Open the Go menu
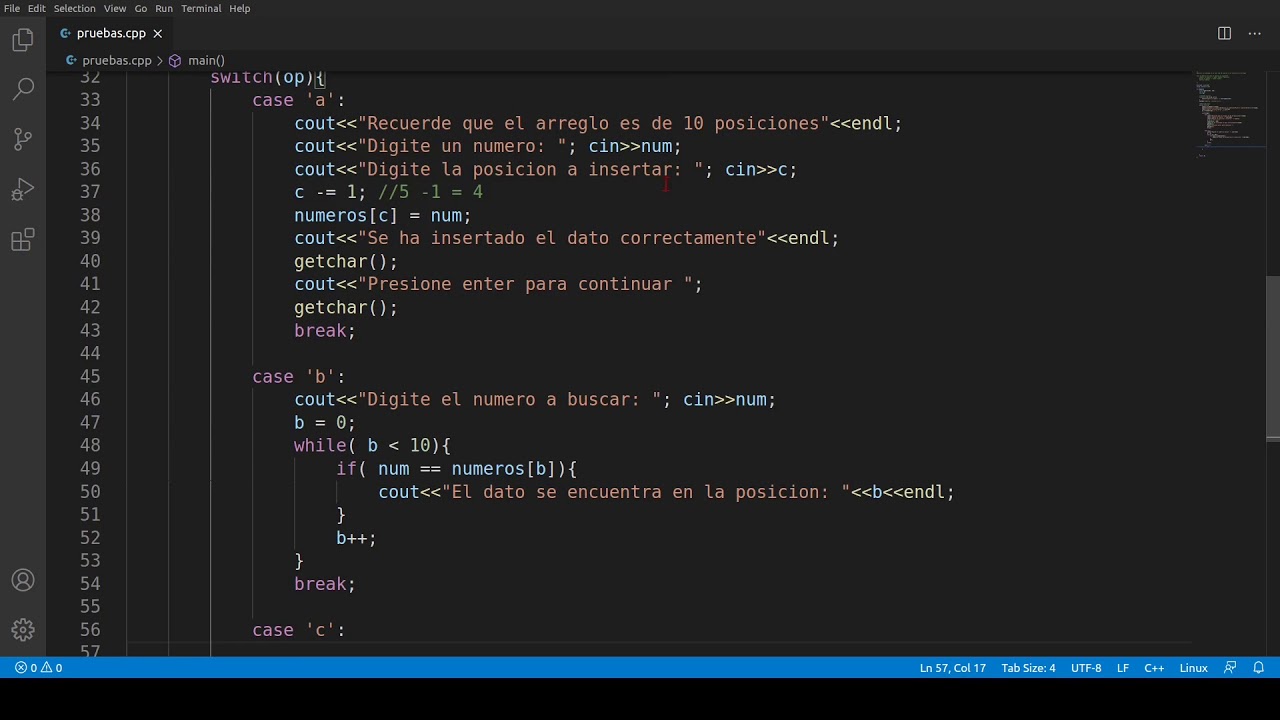This screenshot has width=1280, height=720. [141, 8]
